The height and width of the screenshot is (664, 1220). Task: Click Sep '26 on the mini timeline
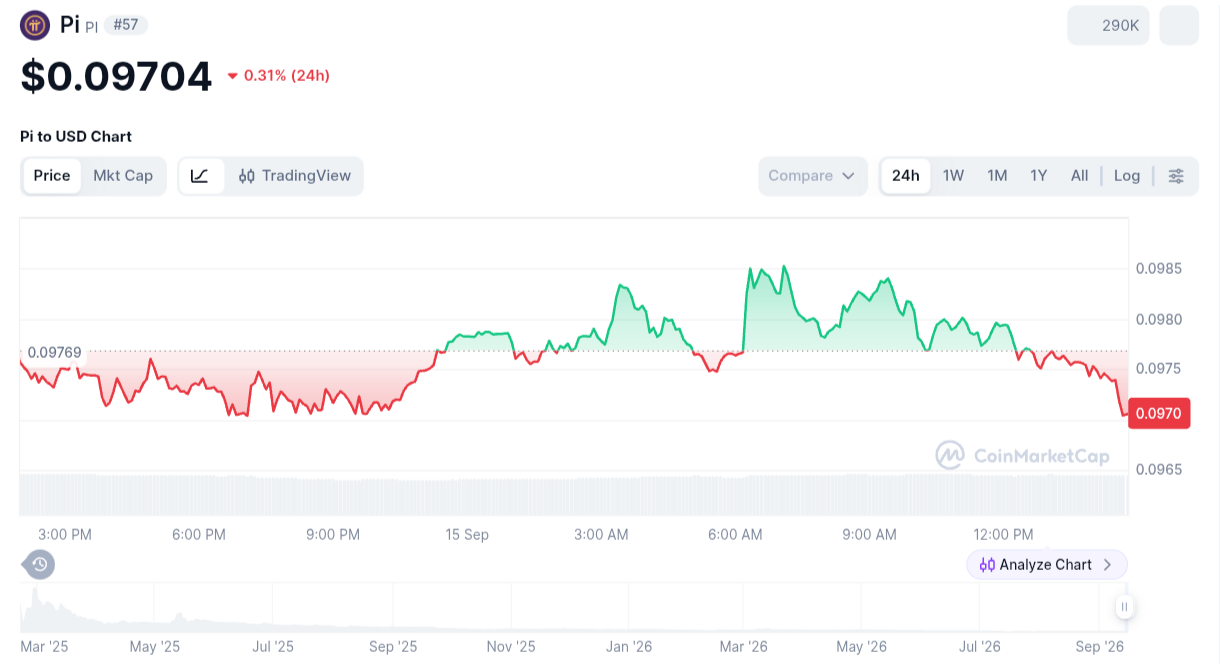[x=1100, y=647]
